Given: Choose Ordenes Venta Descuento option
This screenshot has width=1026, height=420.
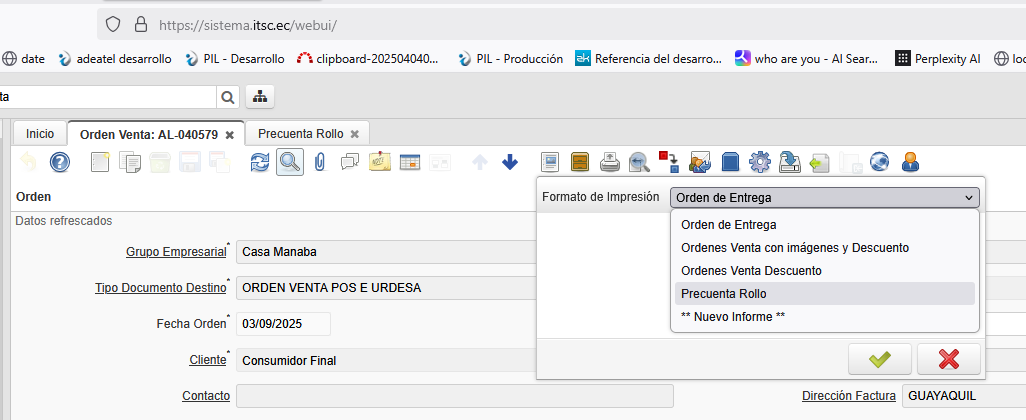Looking at the screenshot, I should tap(751, 271).
